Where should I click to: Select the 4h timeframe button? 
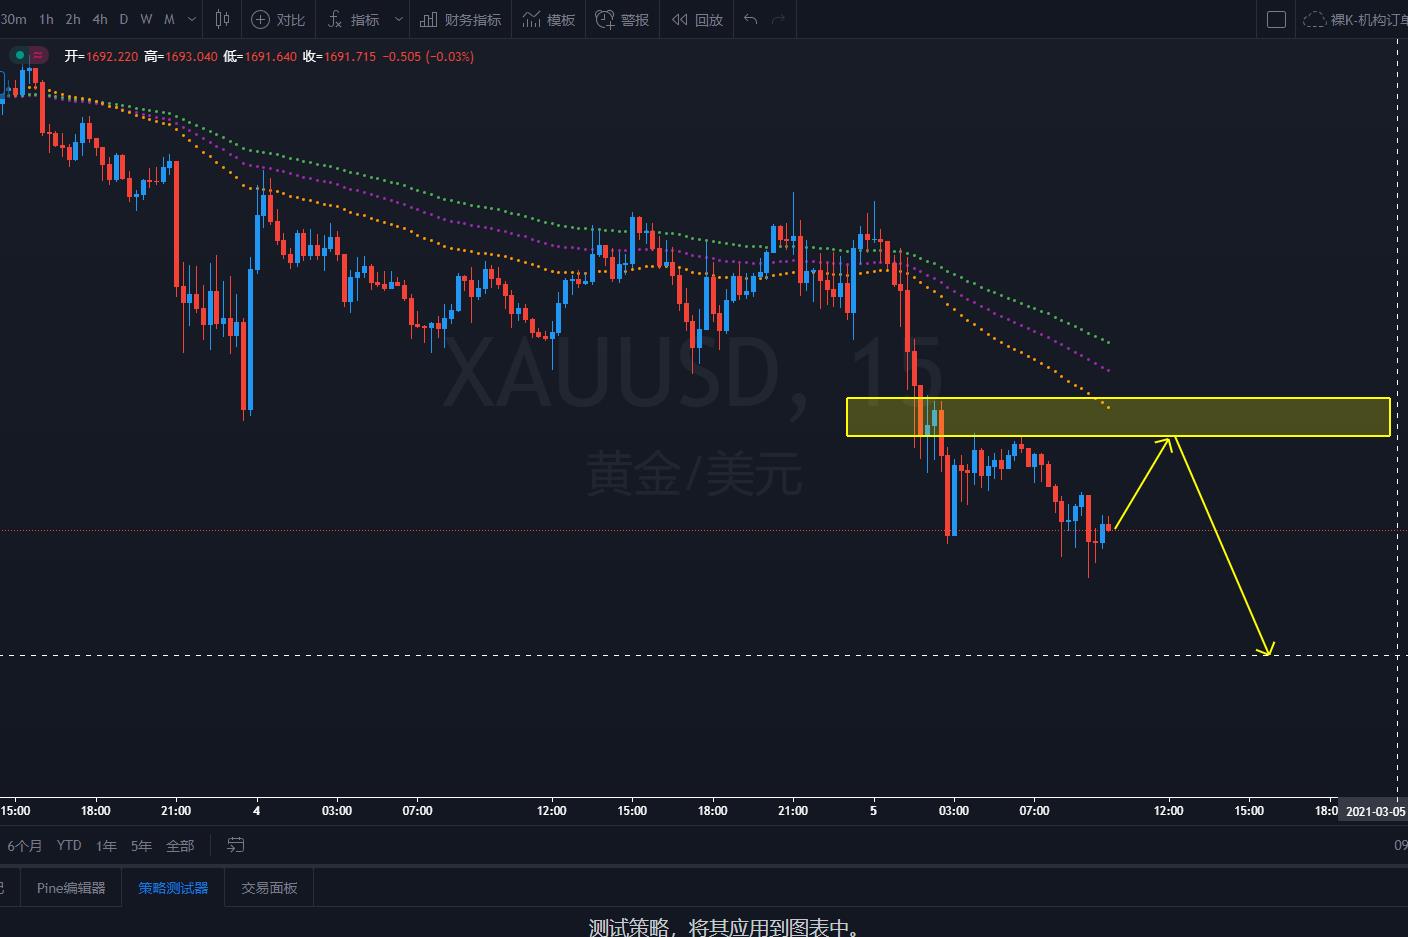pyautogui.click(x=100, y=19)
